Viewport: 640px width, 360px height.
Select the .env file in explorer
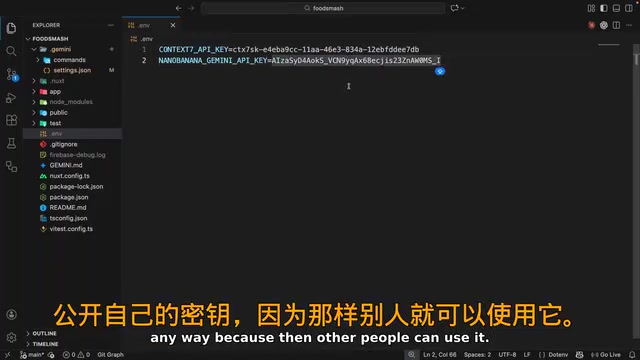(x=72, y=134)
